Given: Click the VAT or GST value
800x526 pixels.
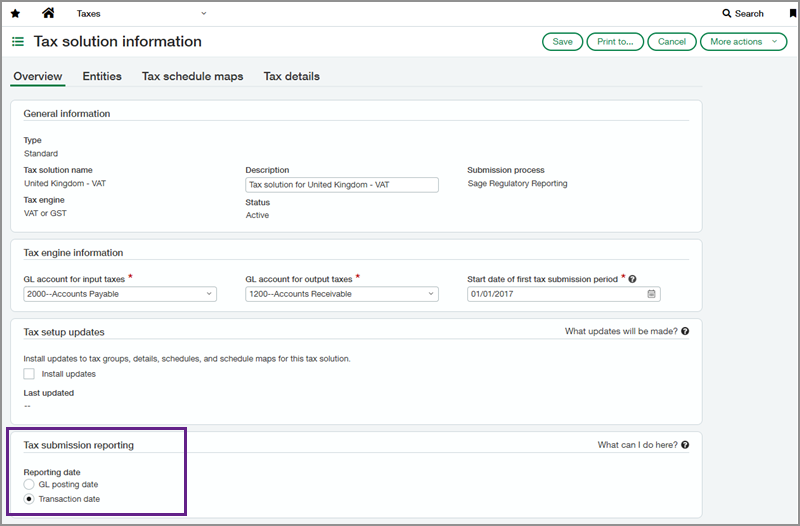Looking at the screenshot, I should 45,213.
